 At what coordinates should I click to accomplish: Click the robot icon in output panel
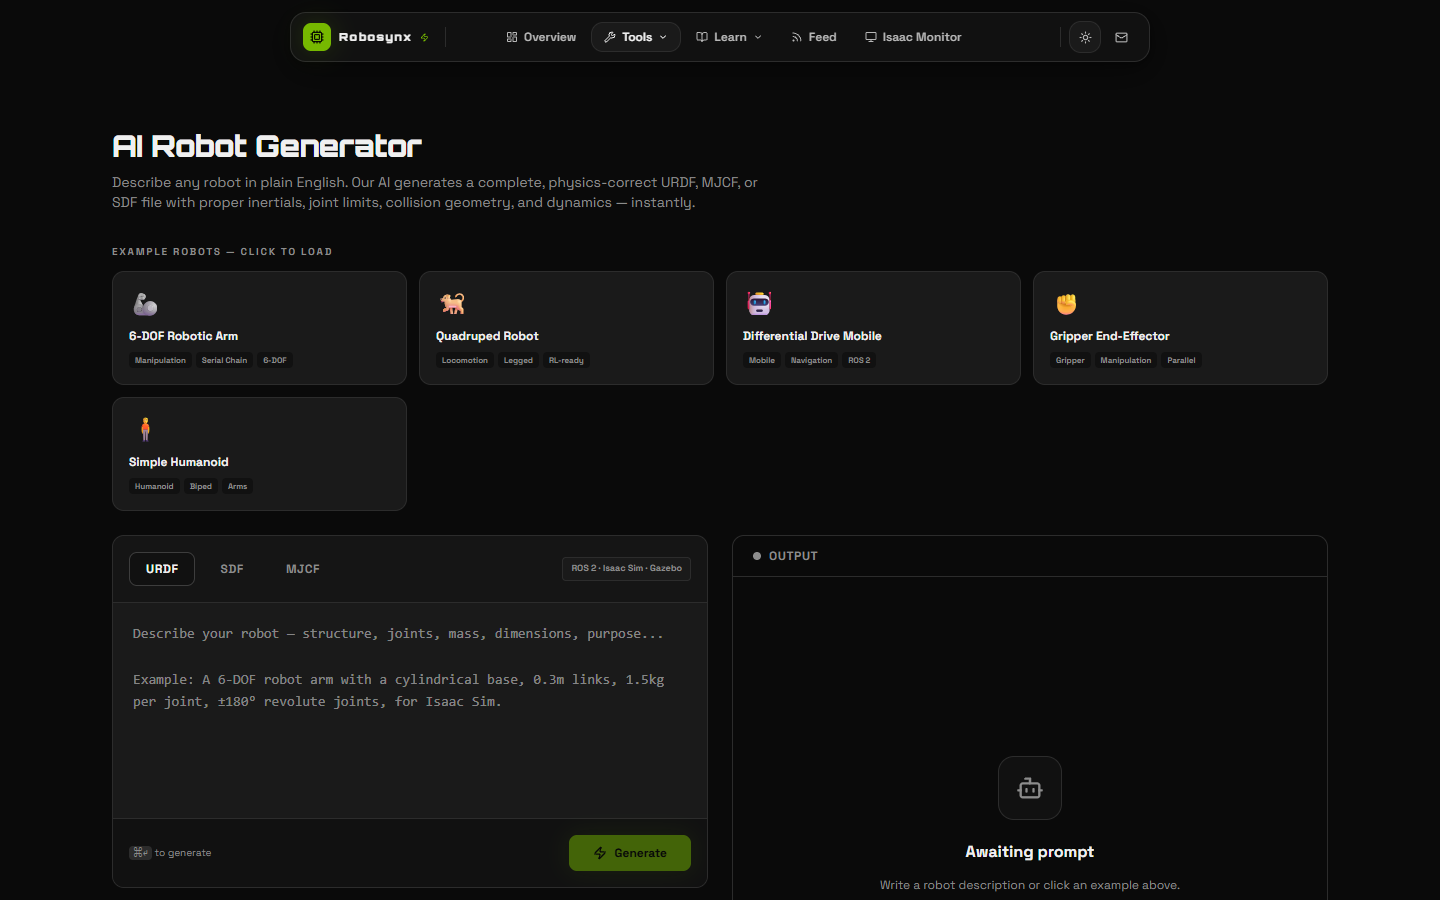[x=1030, y=788]
